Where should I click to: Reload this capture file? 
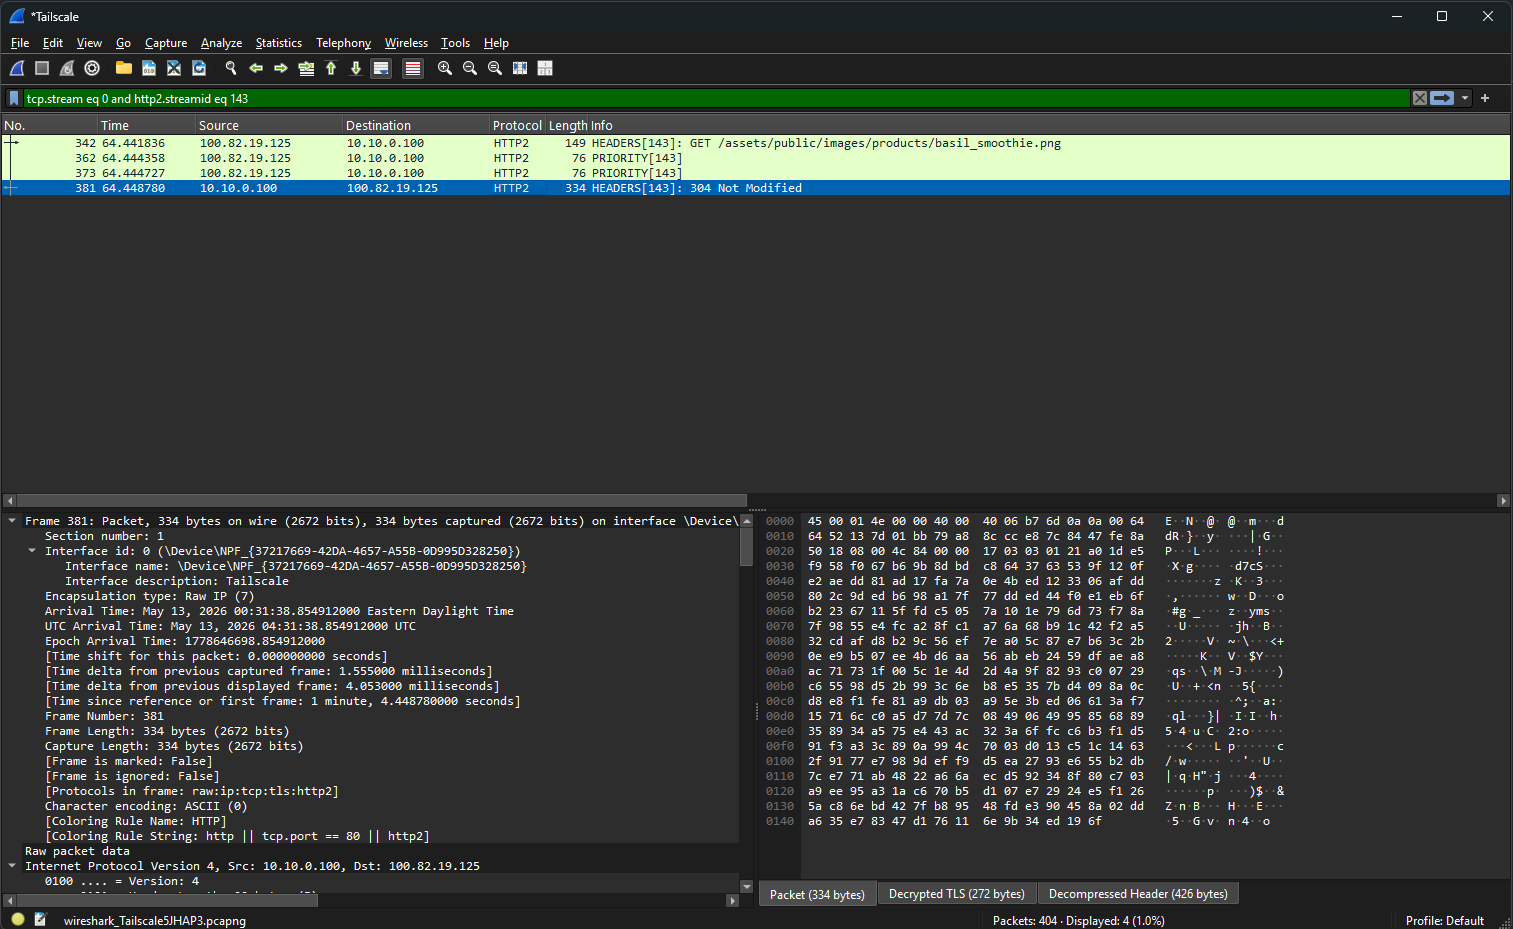(199, 68)
